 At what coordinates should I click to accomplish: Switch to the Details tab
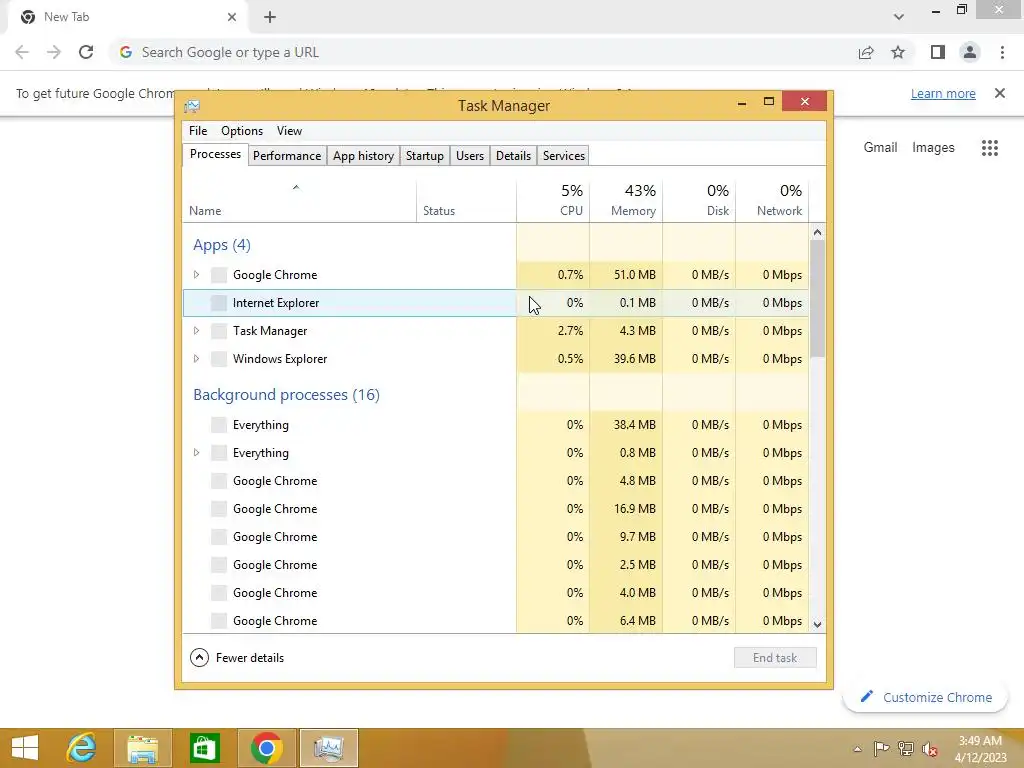point(513,155)
